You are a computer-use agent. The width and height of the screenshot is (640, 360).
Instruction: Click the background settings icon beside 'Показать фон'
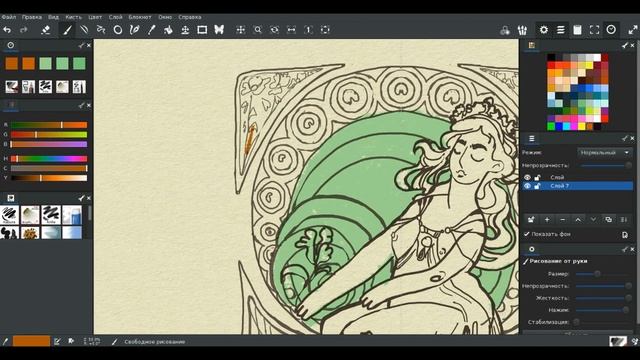pyautogui.click(x=625, y=235)
